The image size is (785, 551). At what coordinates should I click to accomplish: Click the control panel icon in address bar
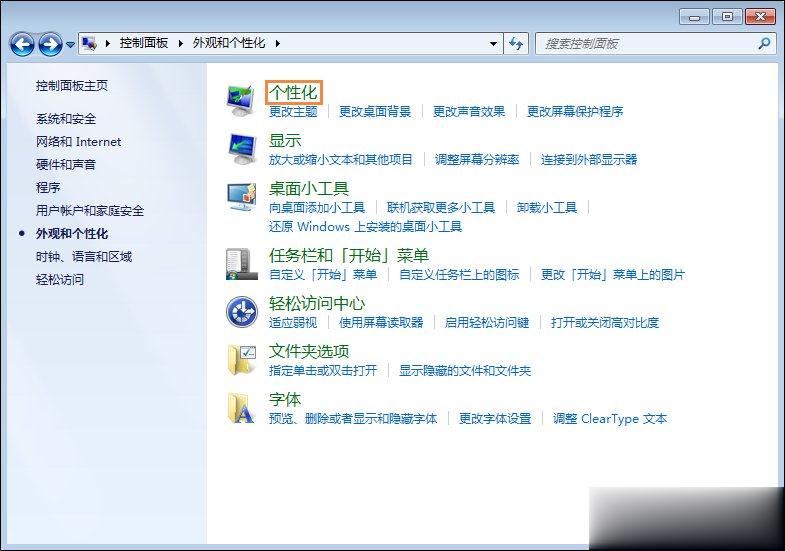(x=90, y=44)
